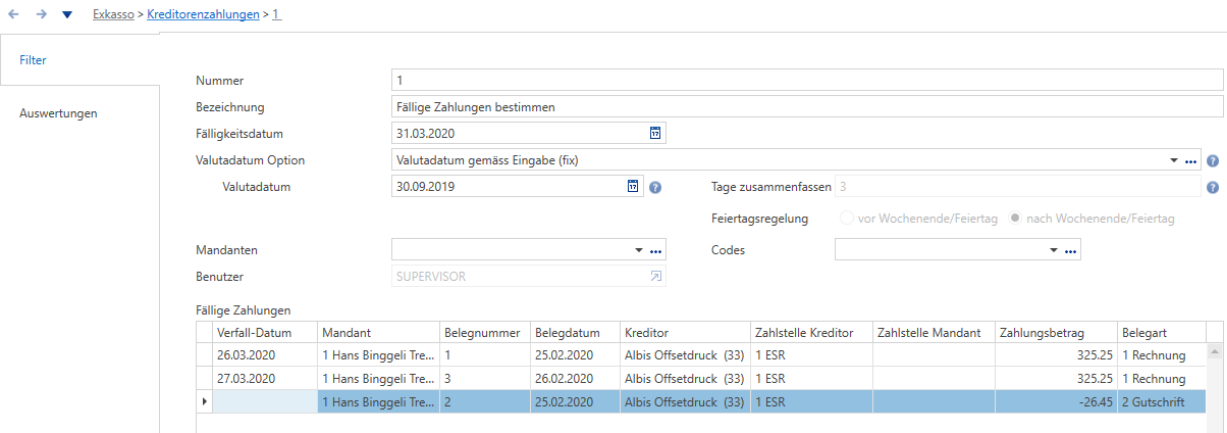The width and height of the screenshot is (1227, 433).
Task: Open calendar picker for Fälligkeitsdatum
Action: pos(656,133)
